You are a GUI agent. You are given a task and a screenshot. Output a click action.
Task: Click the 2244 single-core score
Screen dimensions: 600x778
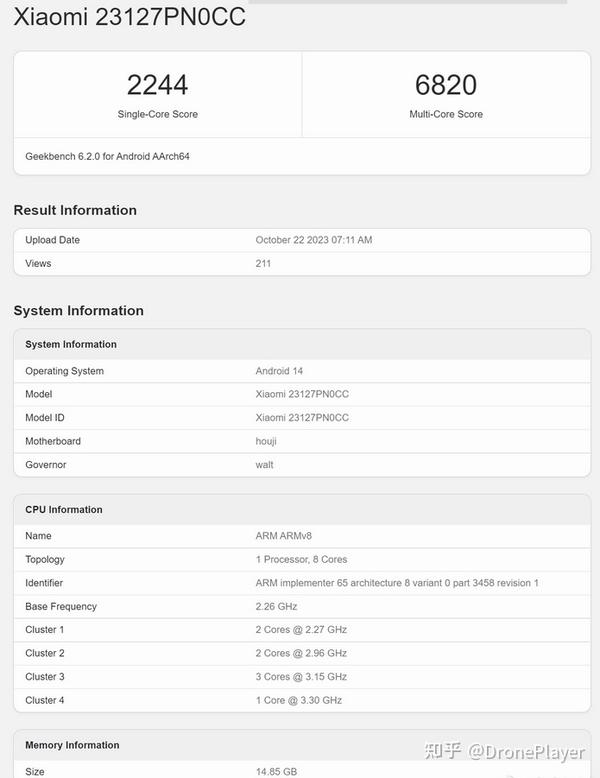tap(158, 85)
